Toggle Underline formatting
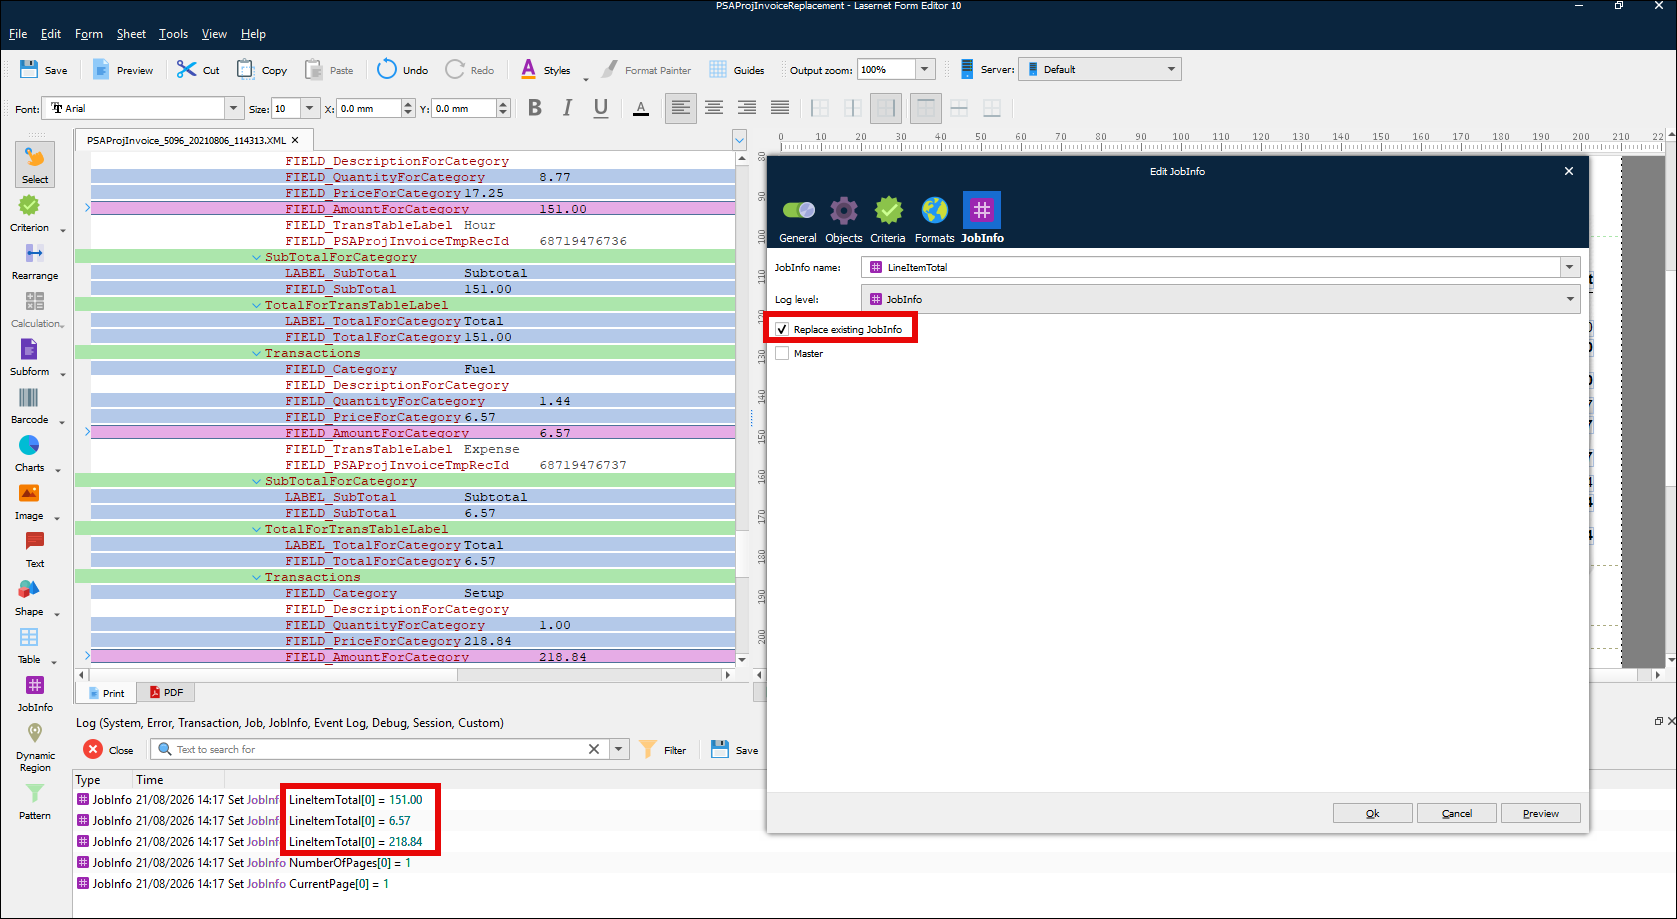The image size is (1677, 919). (x=601, y=108)
